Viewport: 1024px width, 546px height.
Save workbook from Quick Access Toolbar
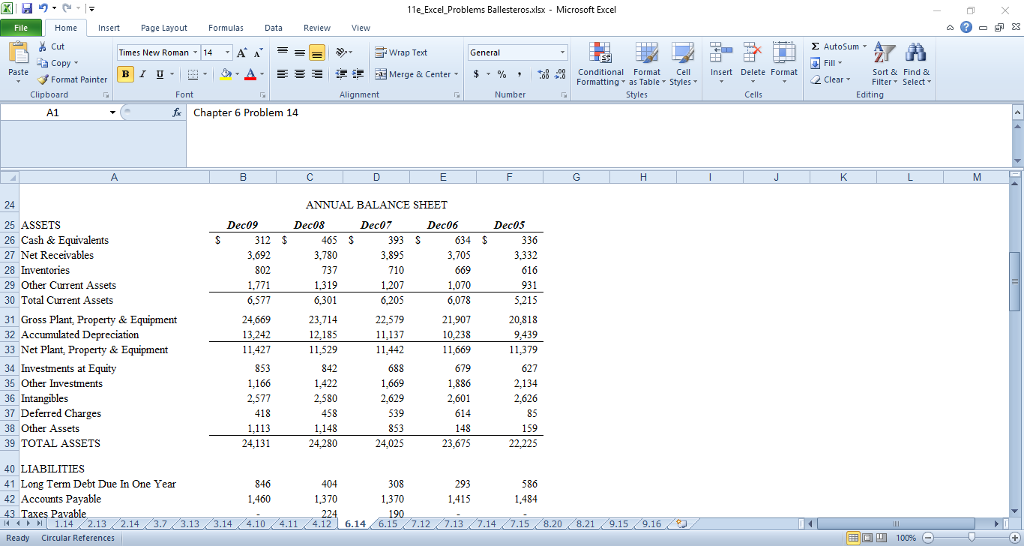tap(27, 9)
